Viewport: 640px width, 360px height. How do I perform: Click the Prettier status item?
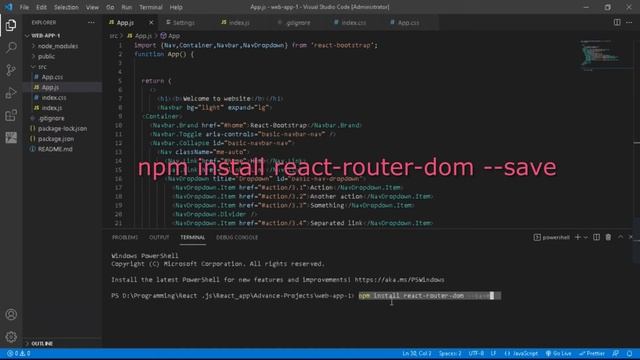pos(592,353)
